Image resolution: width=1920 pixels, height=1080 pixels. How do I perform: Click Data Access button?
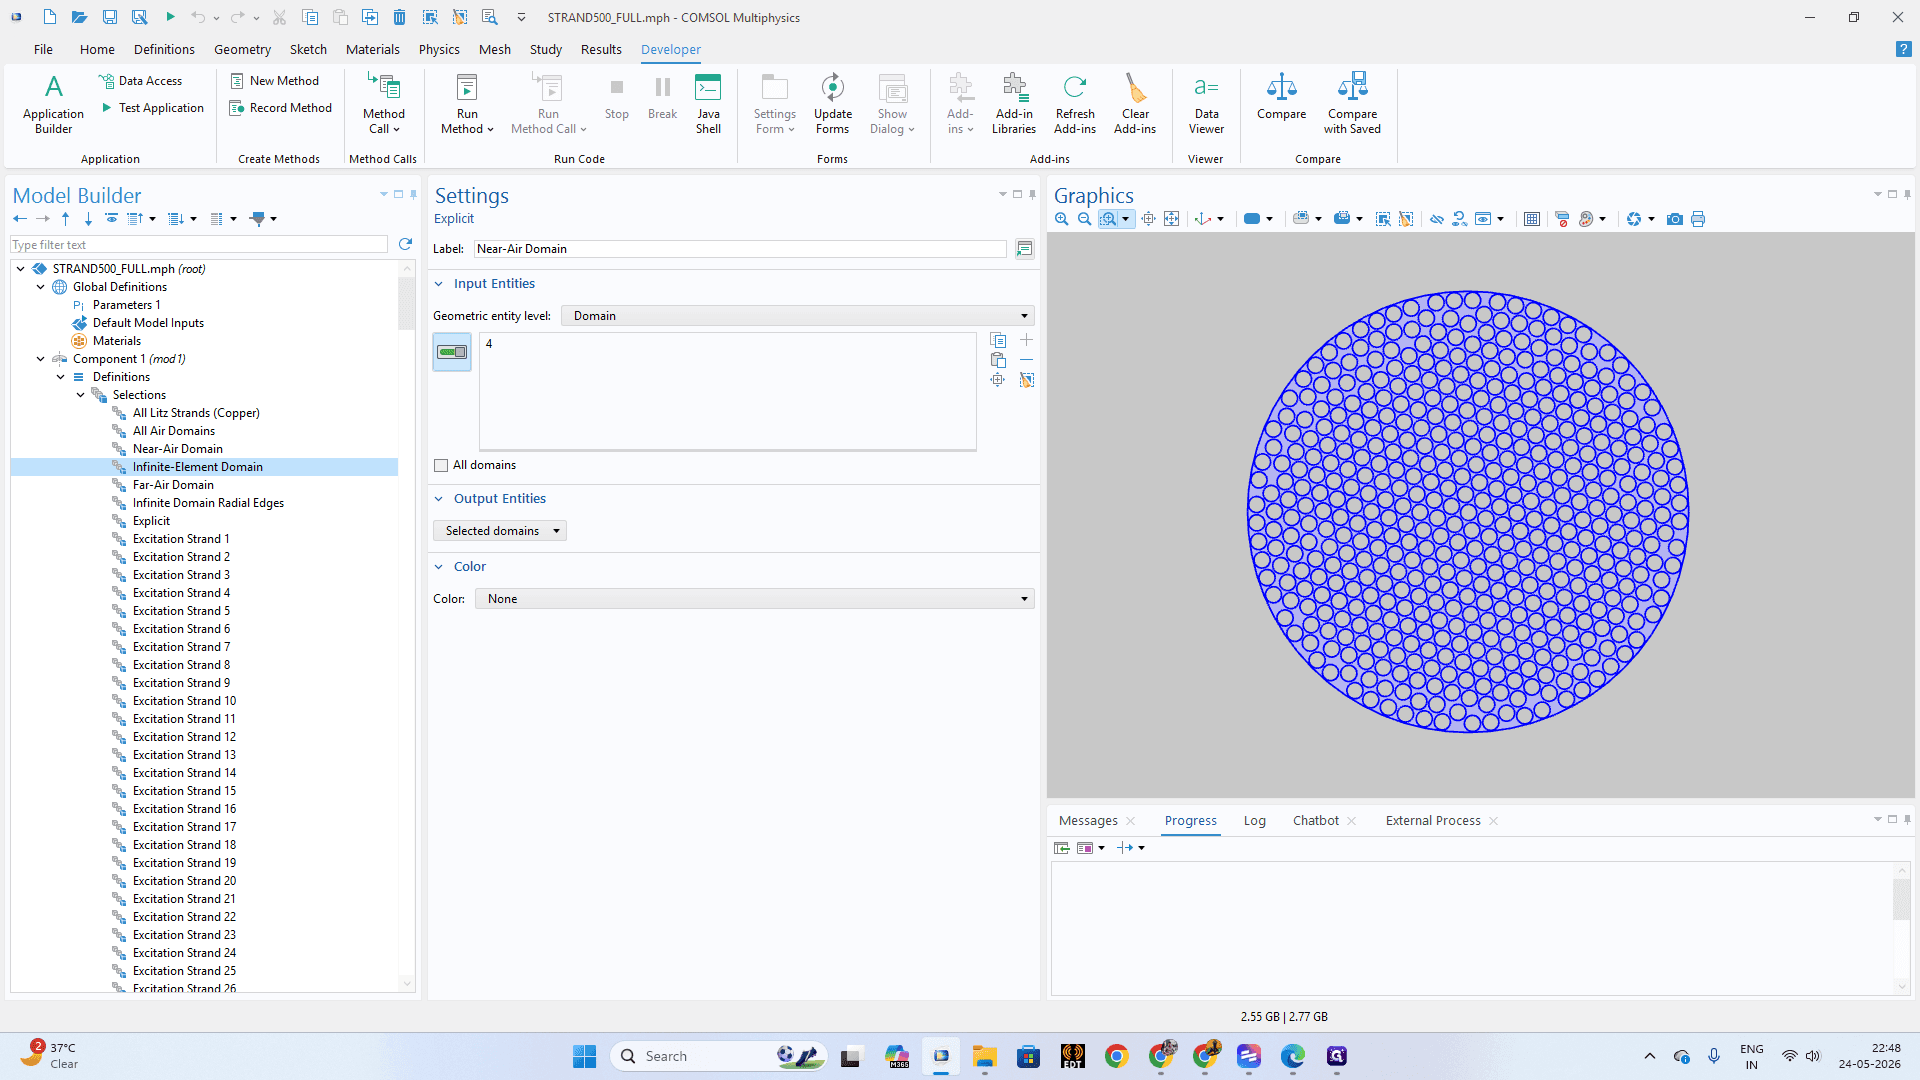[x=141, y=81]
